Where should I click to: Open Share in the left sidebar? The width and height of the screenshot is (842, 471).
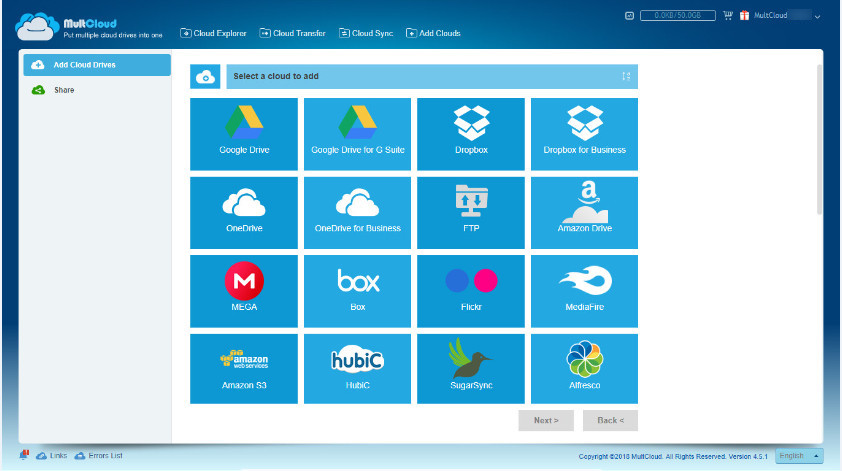click(x=64, y=90)
